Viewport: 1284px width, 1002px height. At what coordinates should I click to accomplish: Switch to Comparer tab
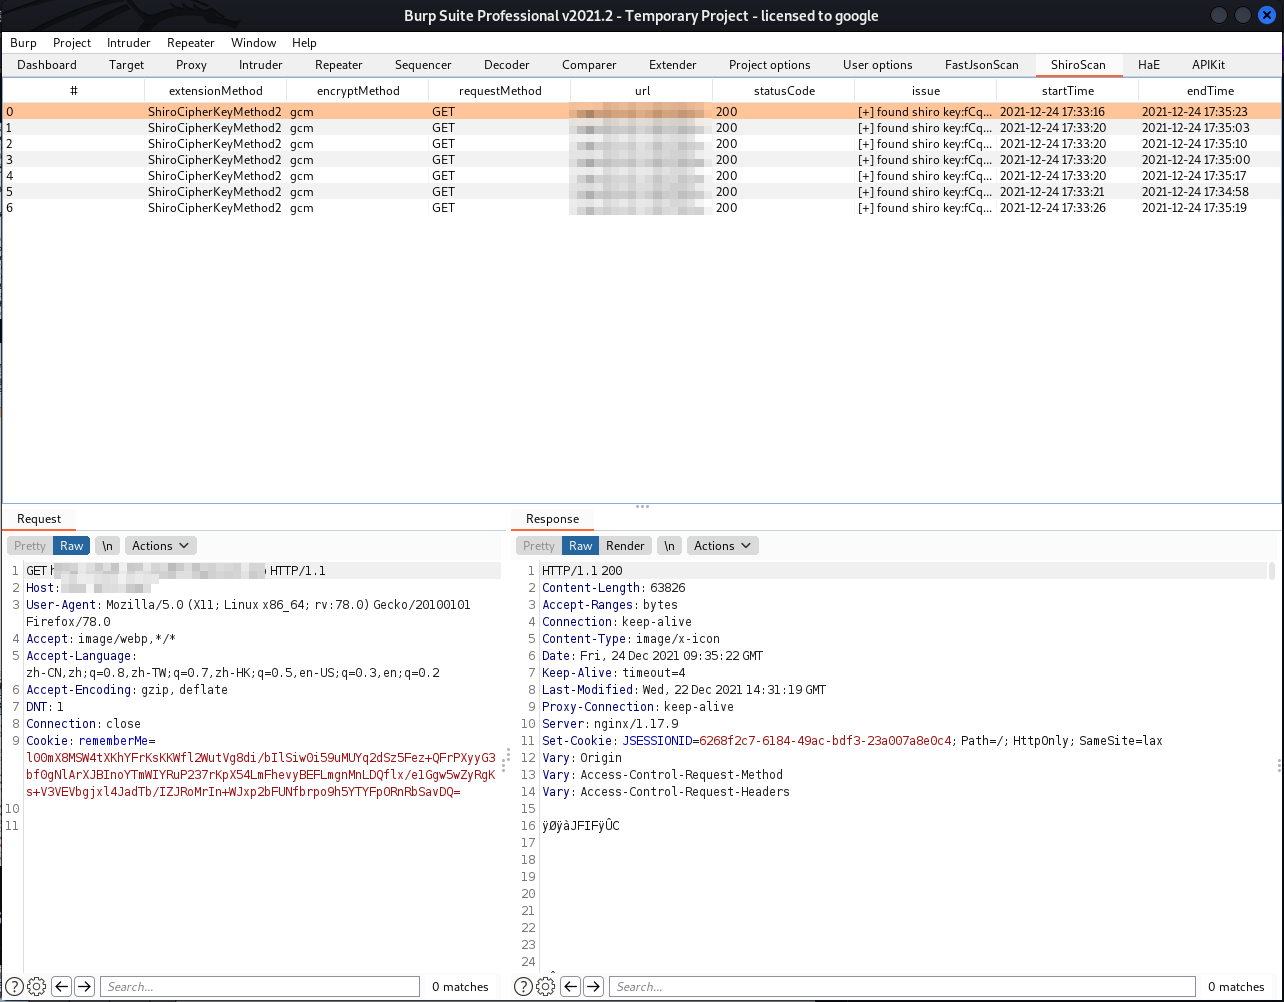click(589, 65)
